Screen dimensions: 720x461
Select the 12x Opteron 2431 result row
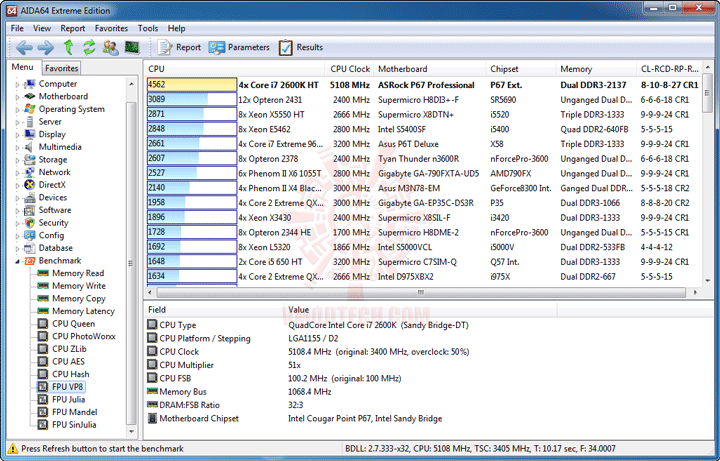pos(422,100)
